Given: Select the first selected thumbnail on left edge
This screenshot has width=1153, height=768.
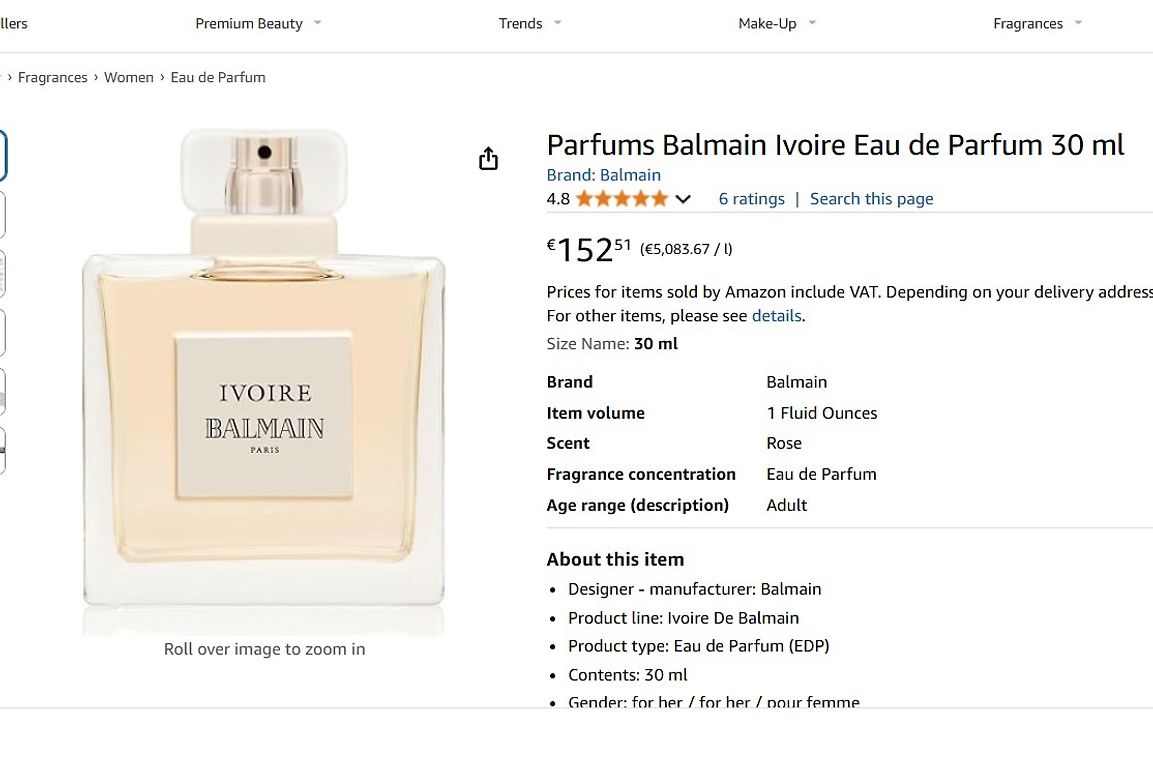Looking at the screenshot, I should (2, 155).
